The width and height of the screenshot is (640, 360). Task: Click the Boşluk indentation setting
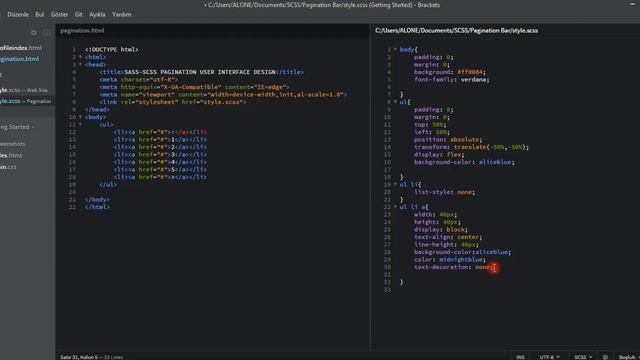tap(627, 357)
